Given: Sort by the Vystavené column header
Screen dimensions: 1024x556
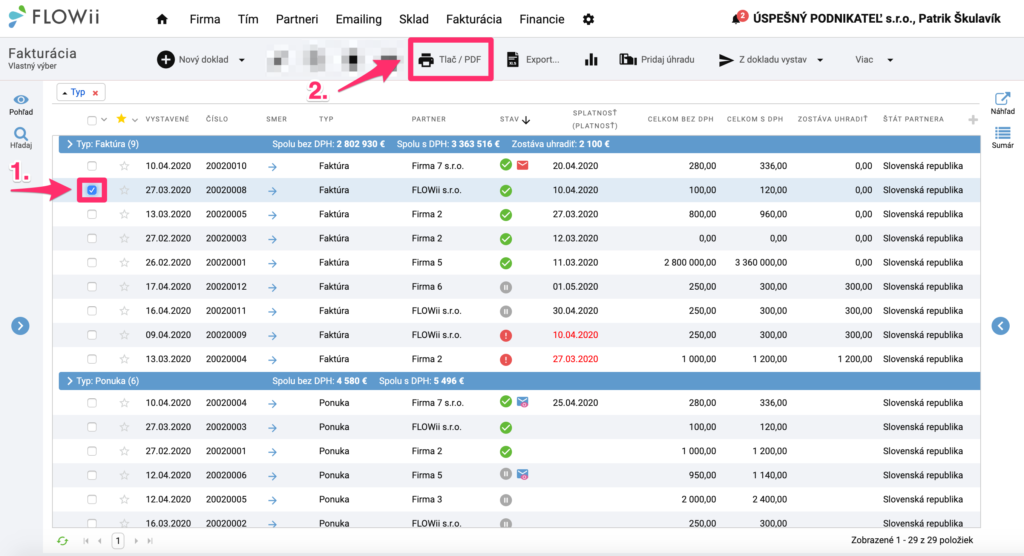Looking at the screenshot, I should pos(167,120).
